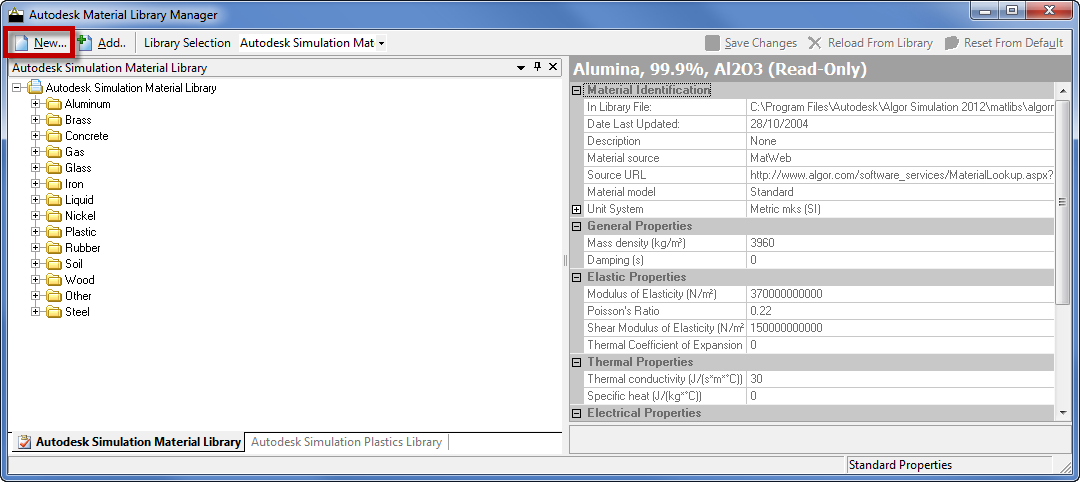The width and height of the screenshot is (1080, 482).
Task: Collapse the Material Identification section
Action: point(577,90)
